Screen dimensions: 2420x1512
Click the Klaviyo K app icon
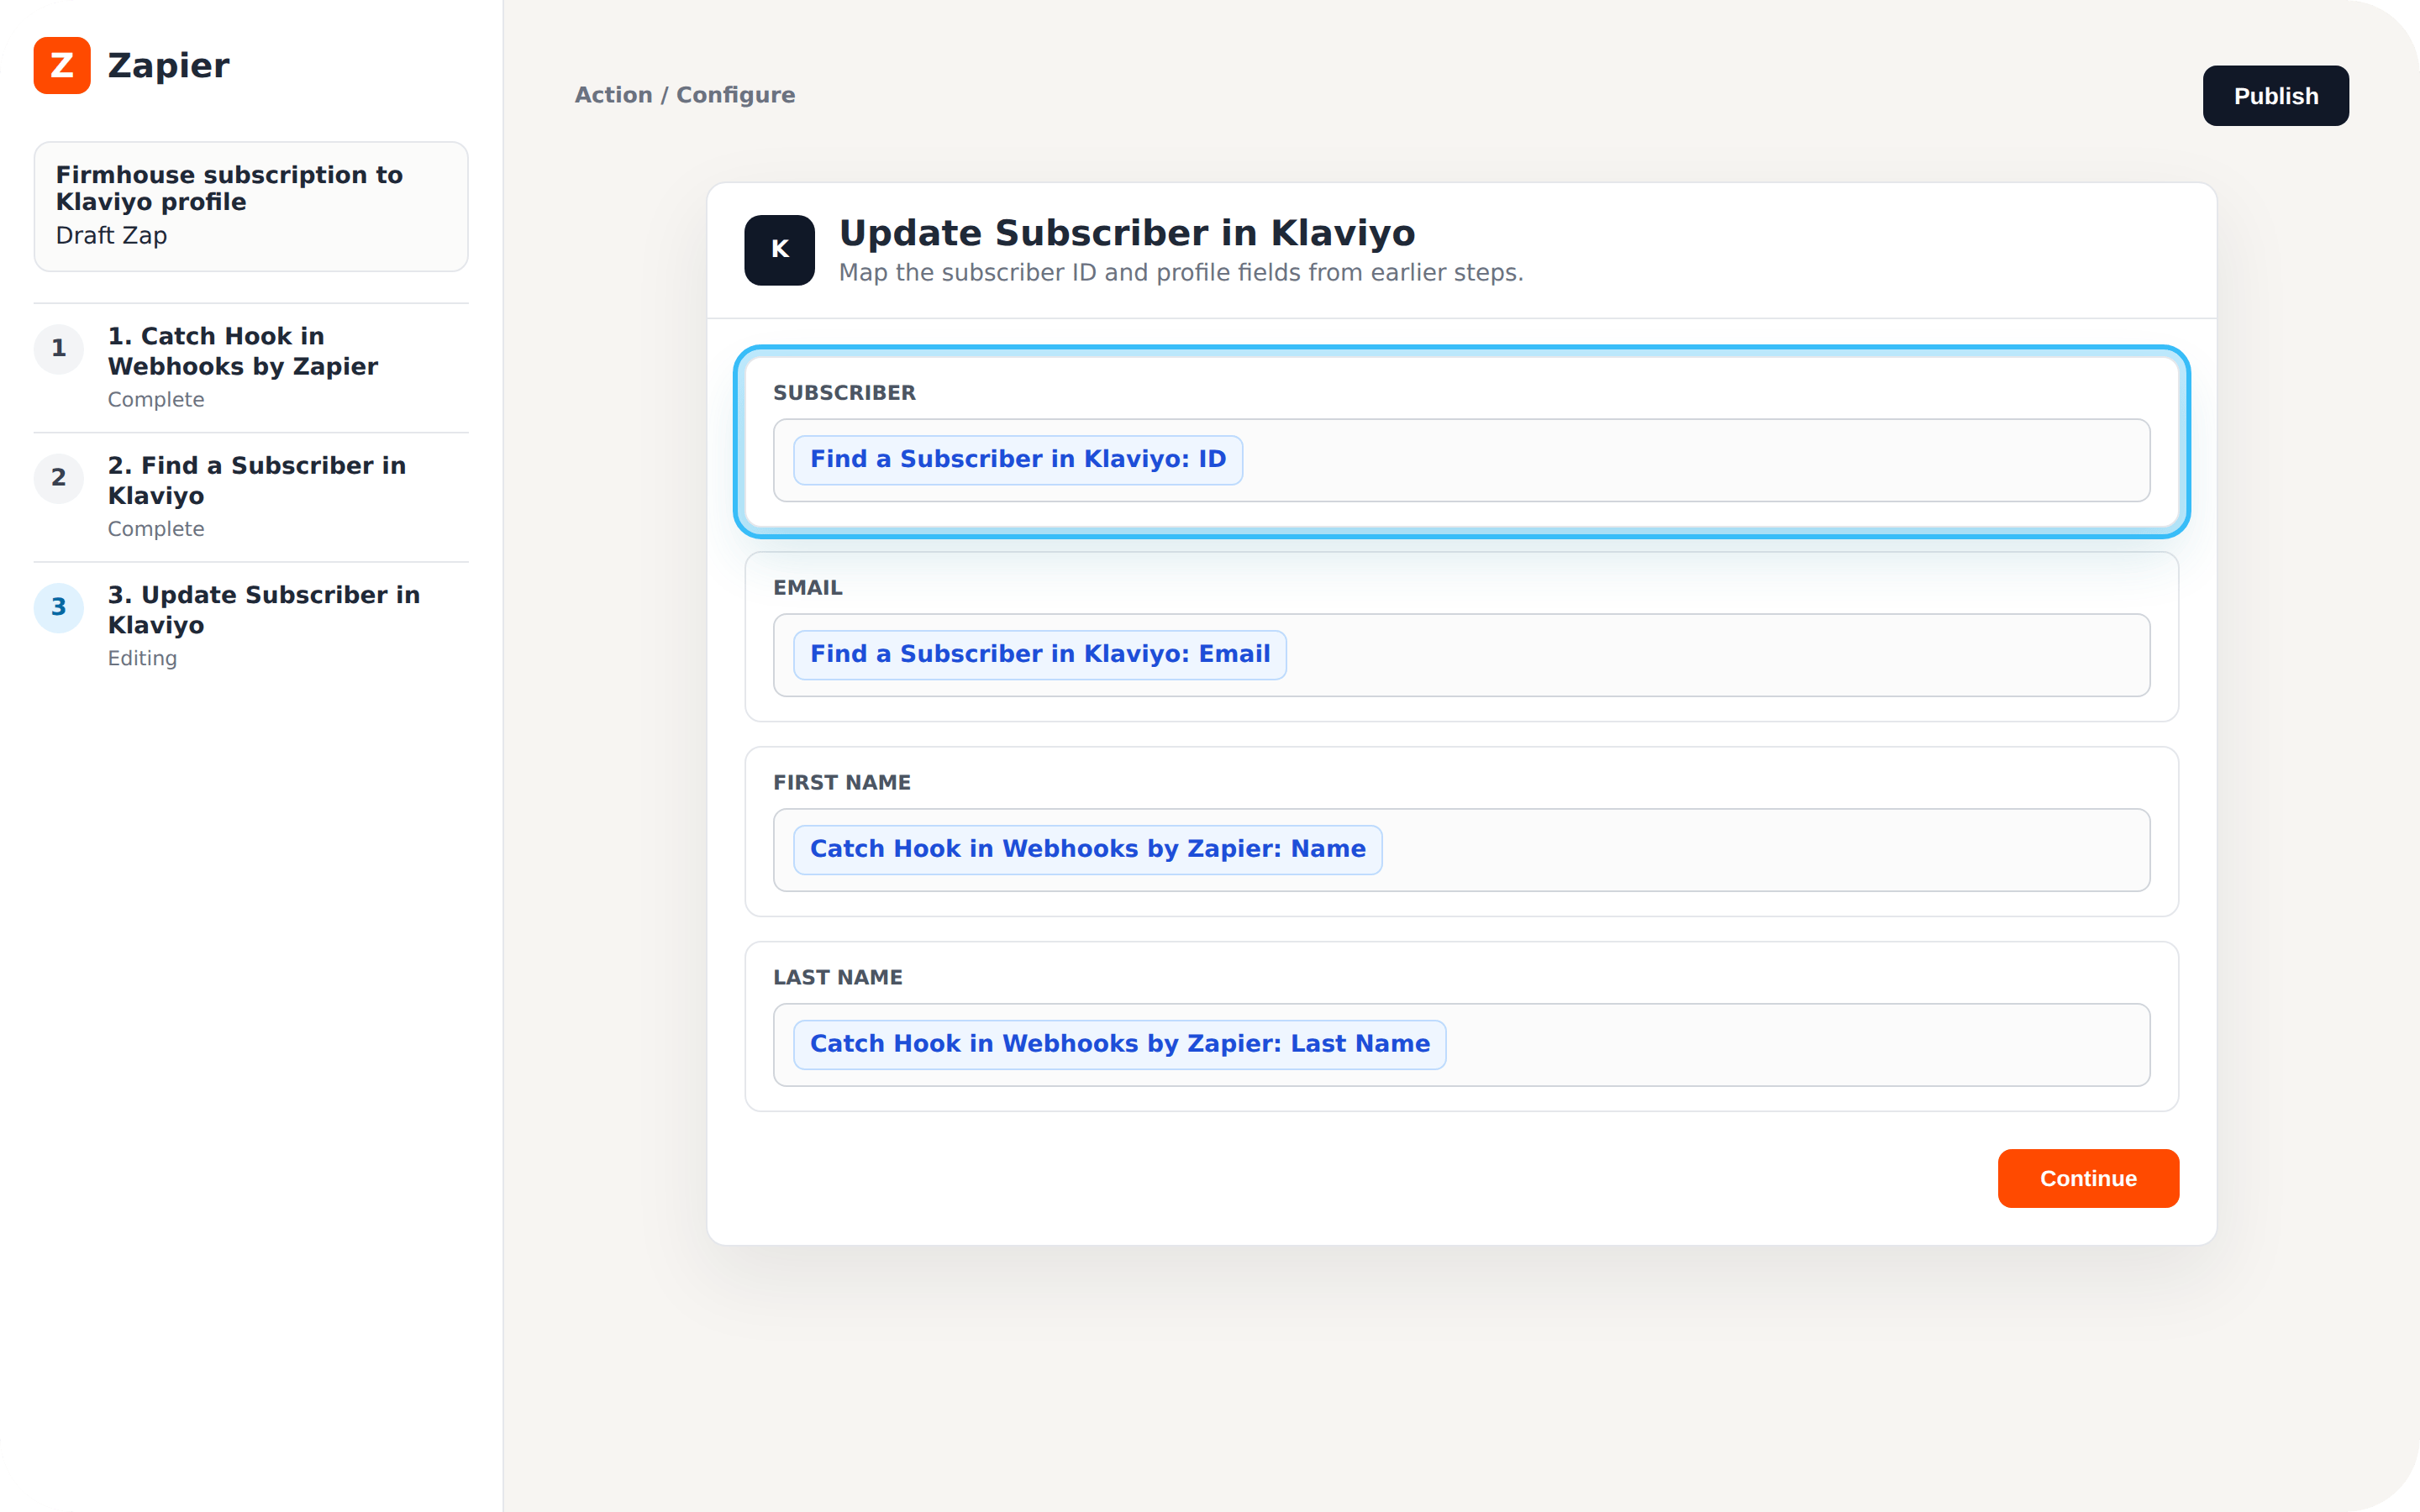point(779,250)
